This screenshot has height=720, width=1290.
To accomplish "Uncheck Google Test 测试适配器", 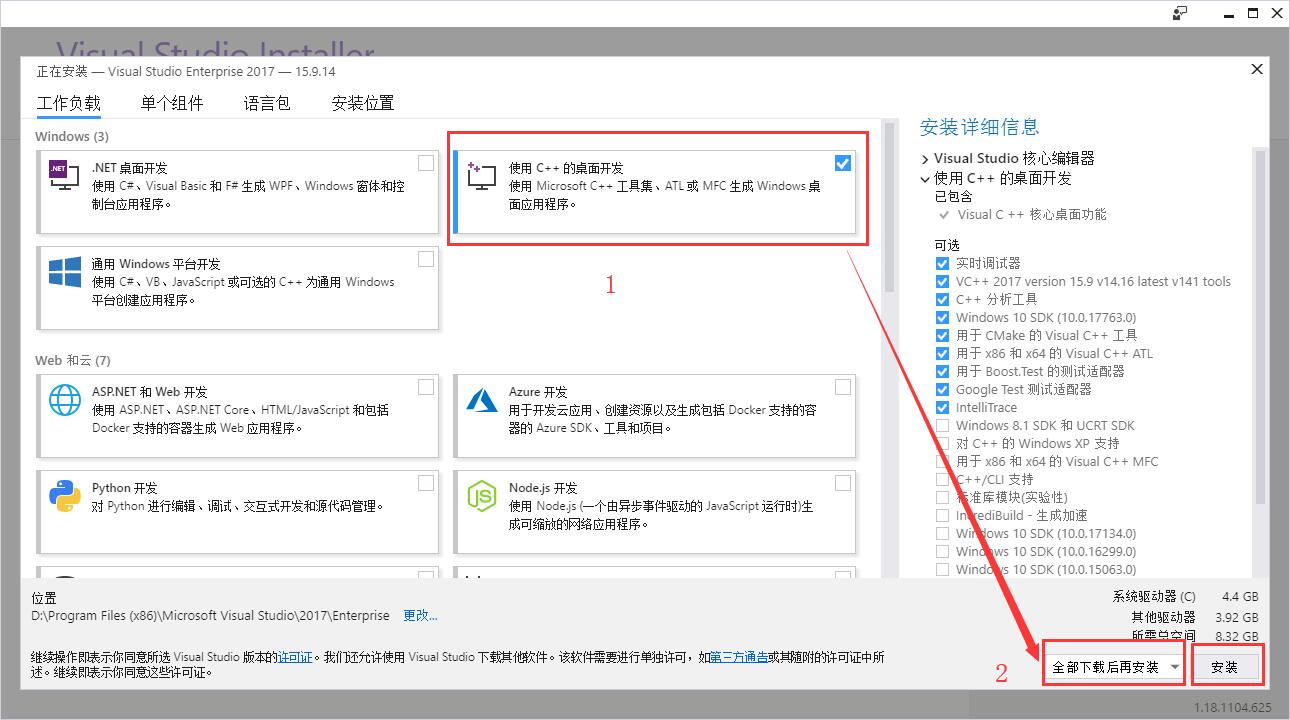I will (942, 389).
